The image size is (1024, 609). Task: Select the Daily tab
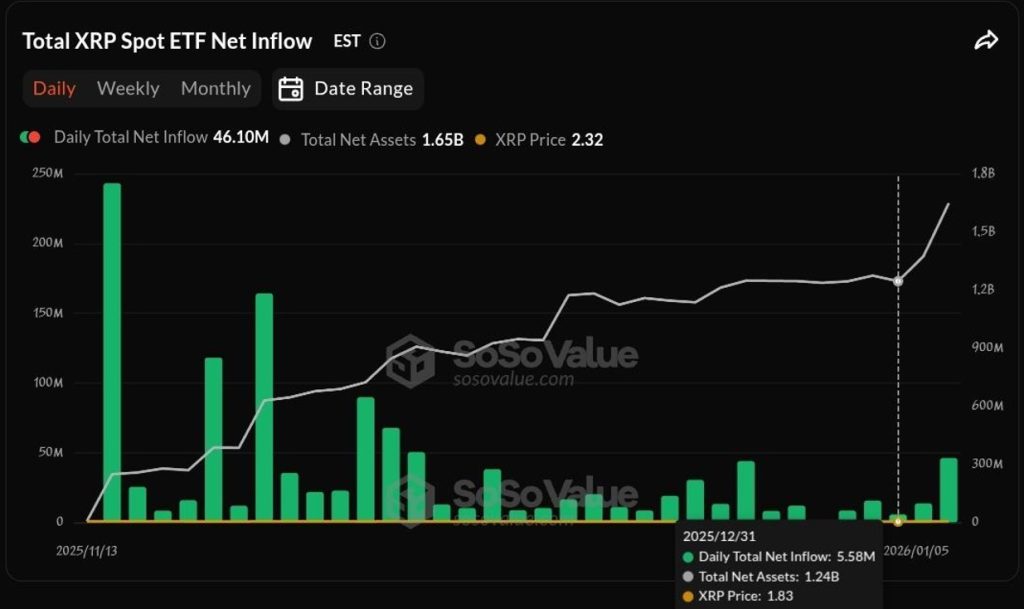(x=54, y=89)
